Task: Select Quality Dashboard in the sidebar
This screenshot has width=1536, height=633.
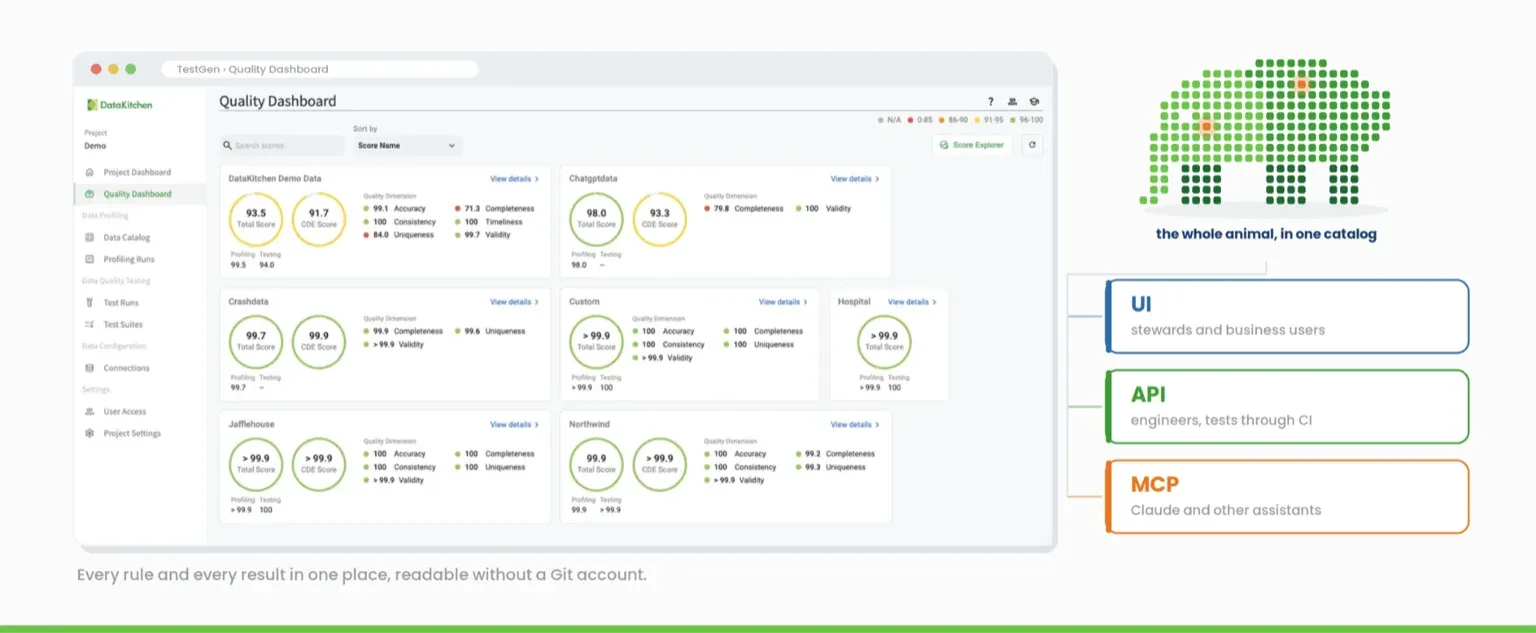Action: click(137, 194)
